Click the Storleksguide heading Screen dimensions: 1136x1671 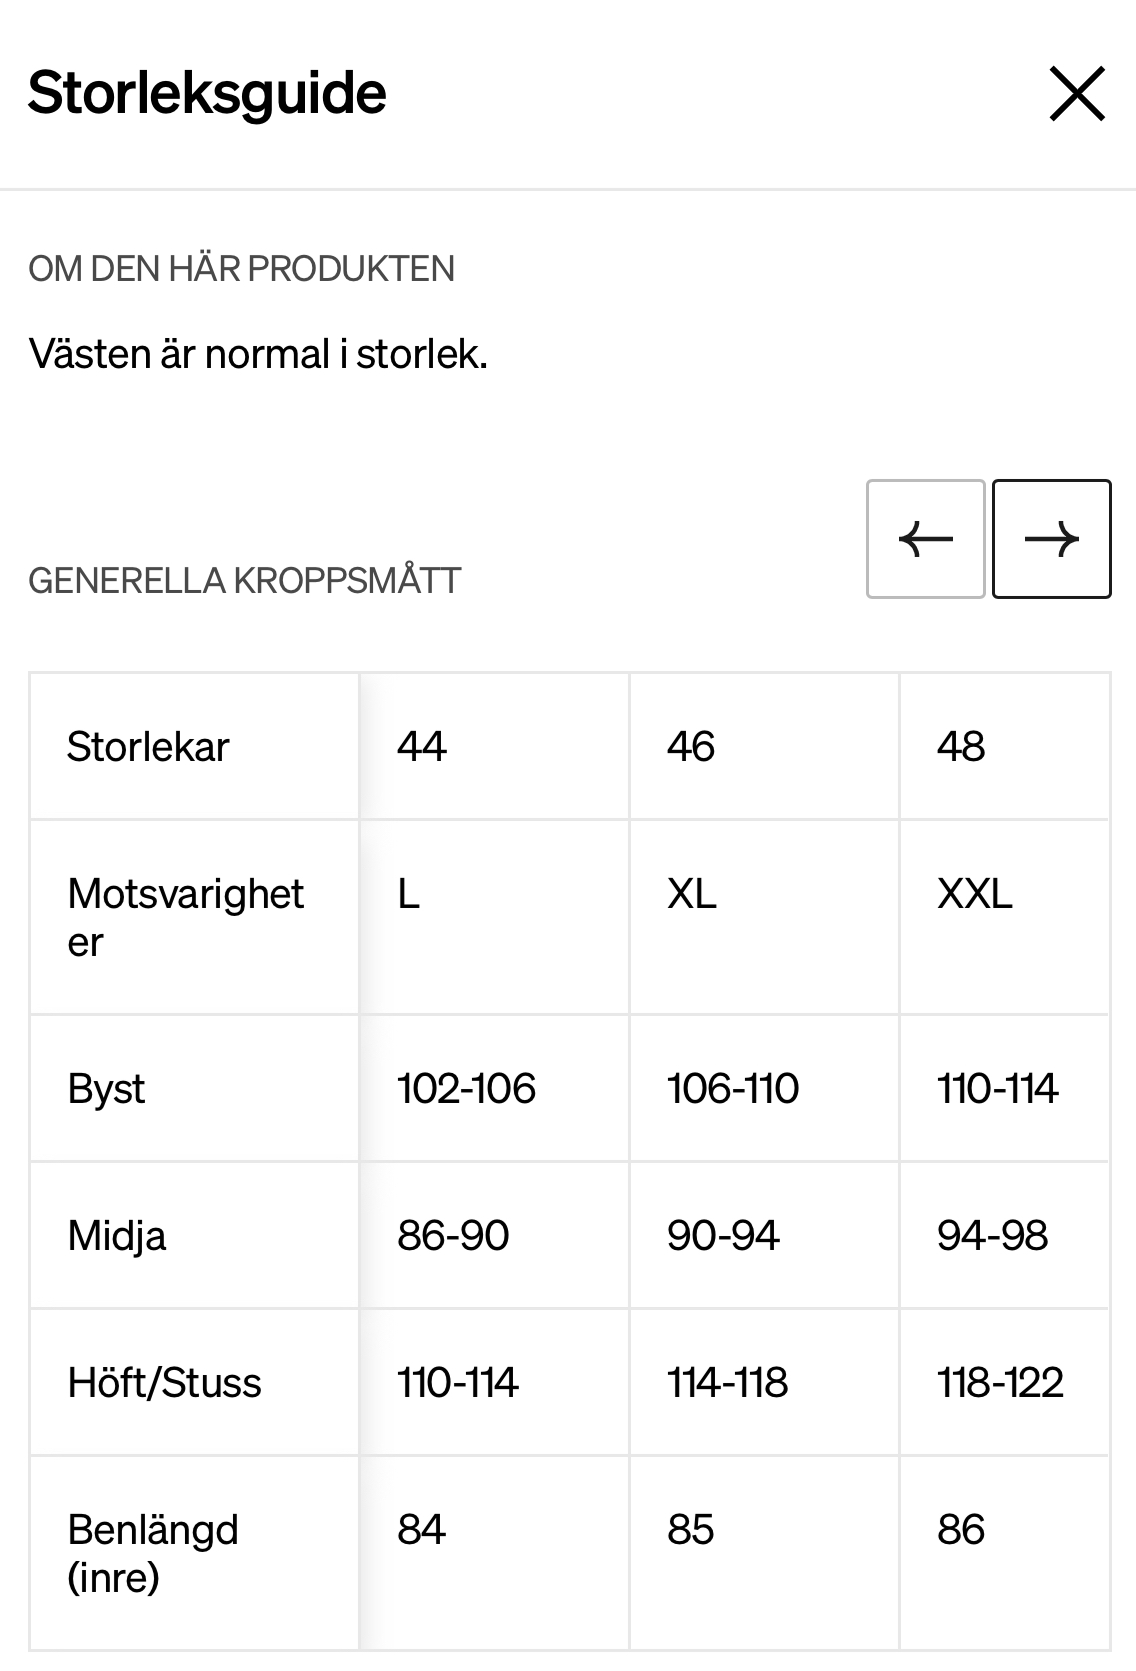(207, 94)
